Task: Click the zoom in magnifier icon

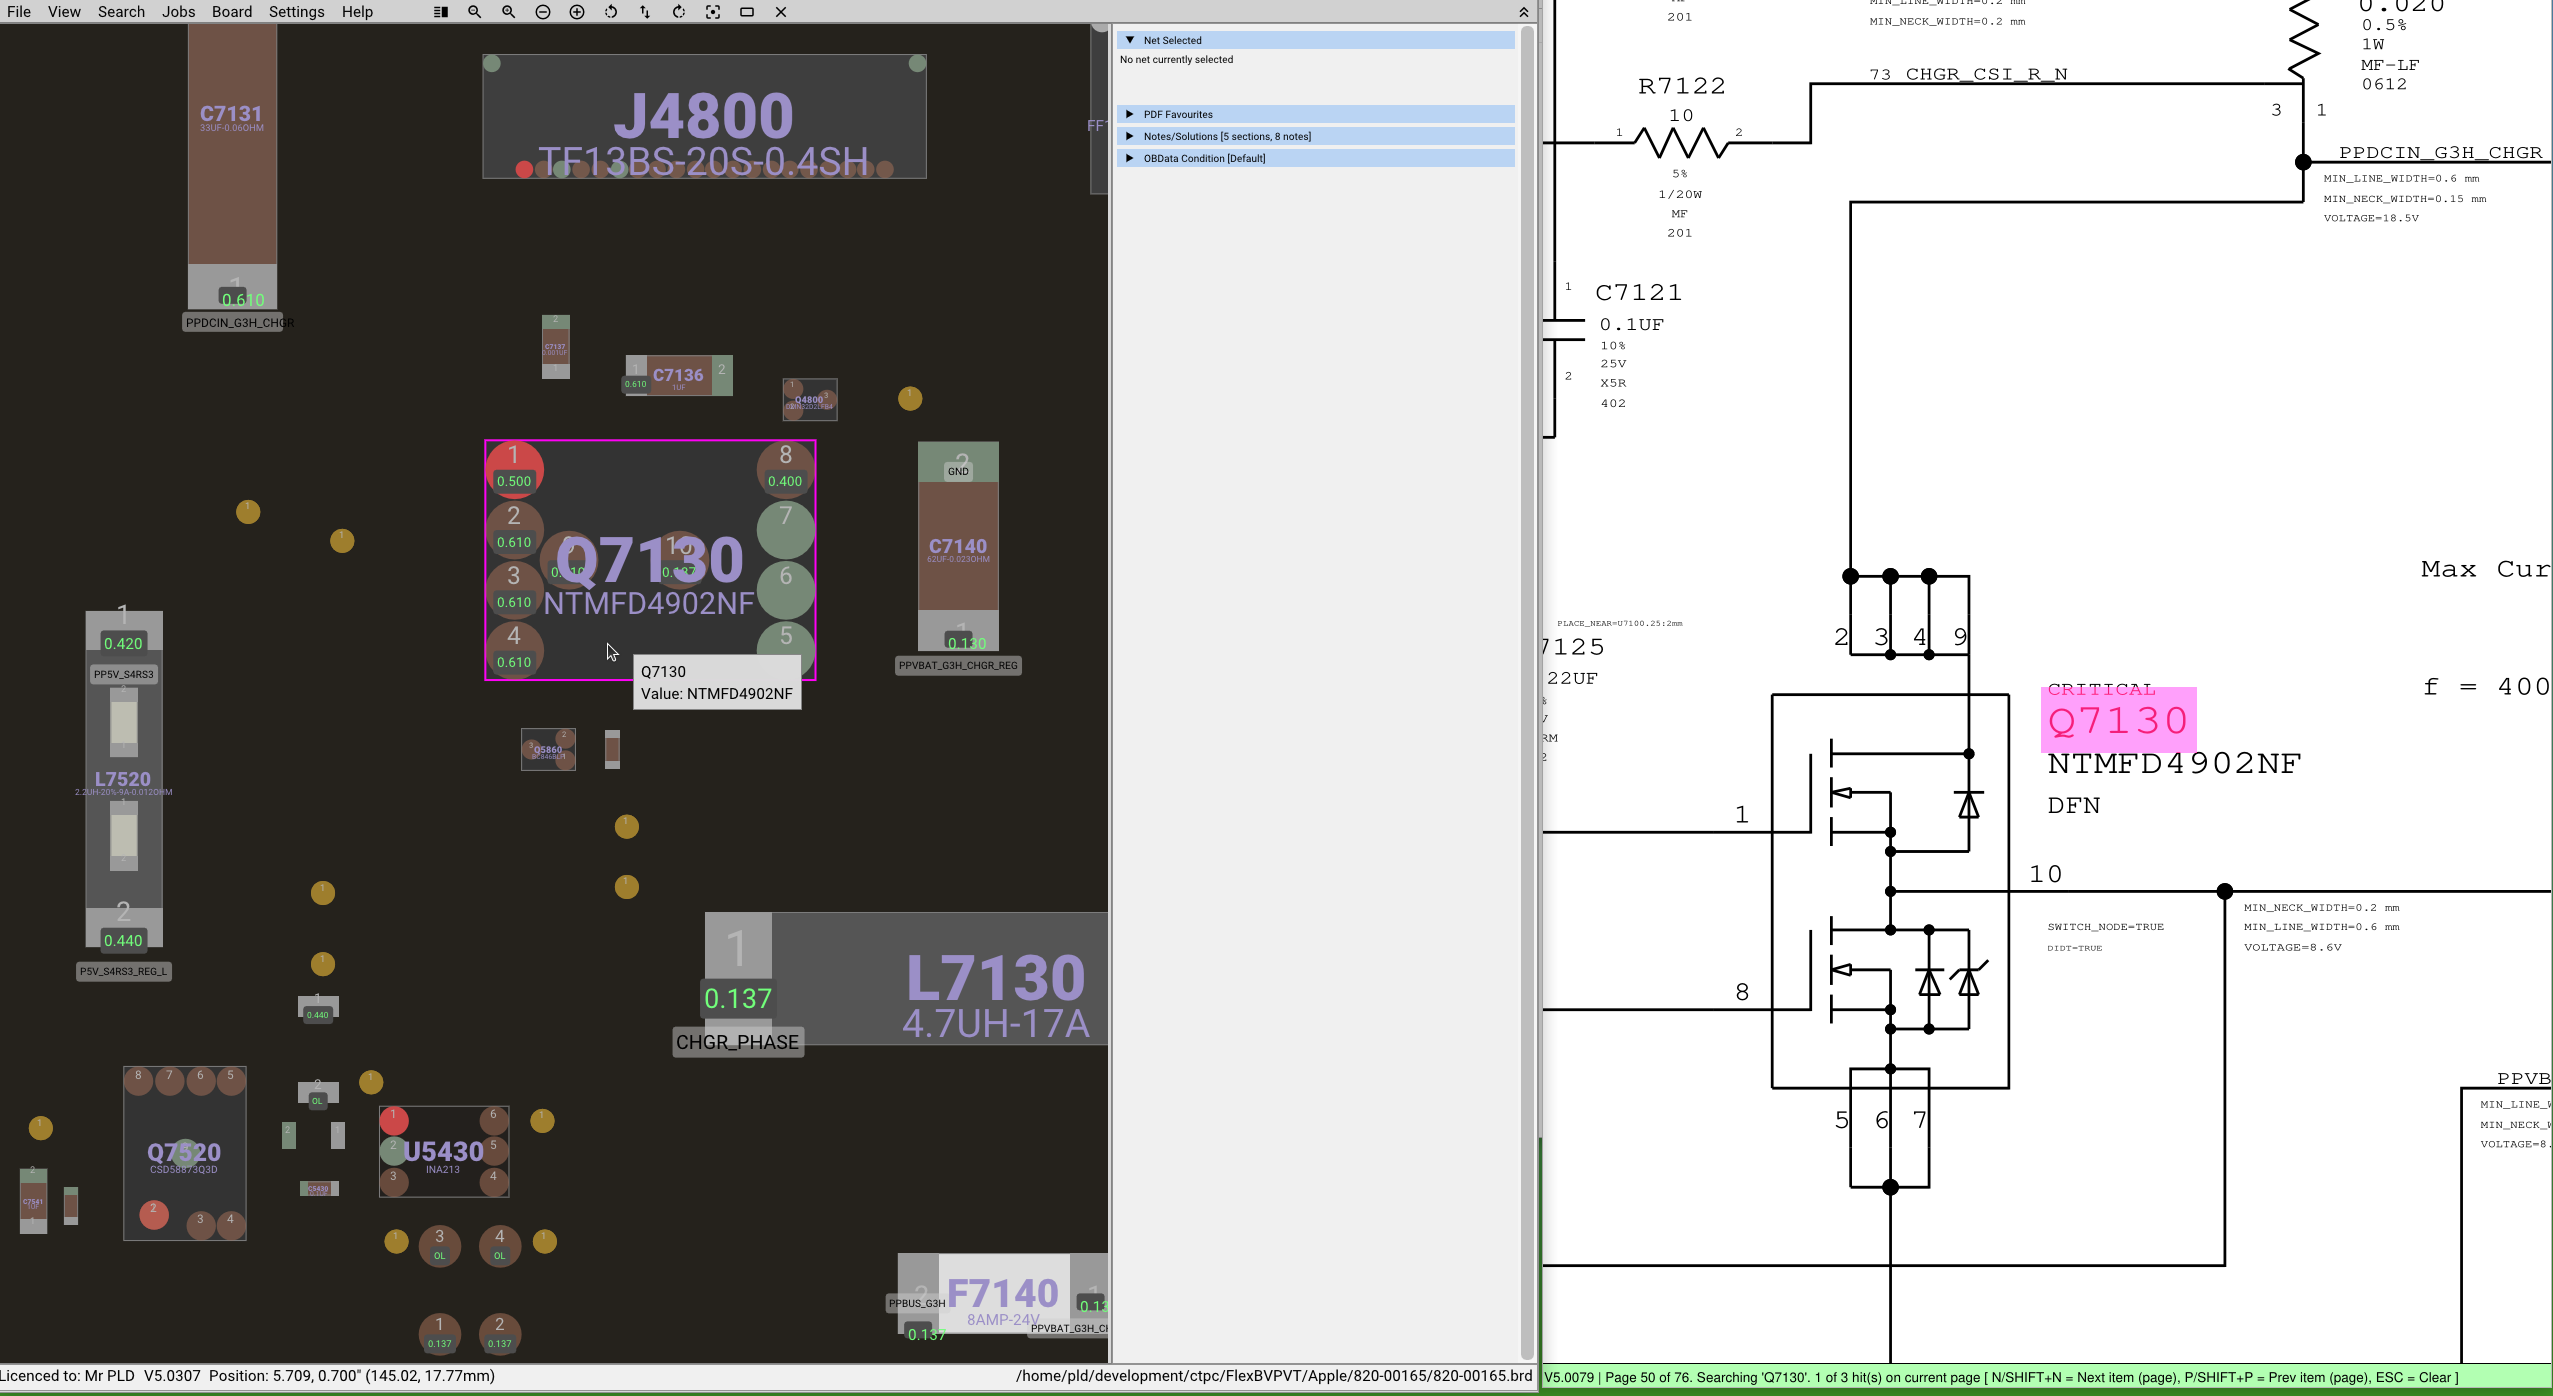Action: (509, 12)
